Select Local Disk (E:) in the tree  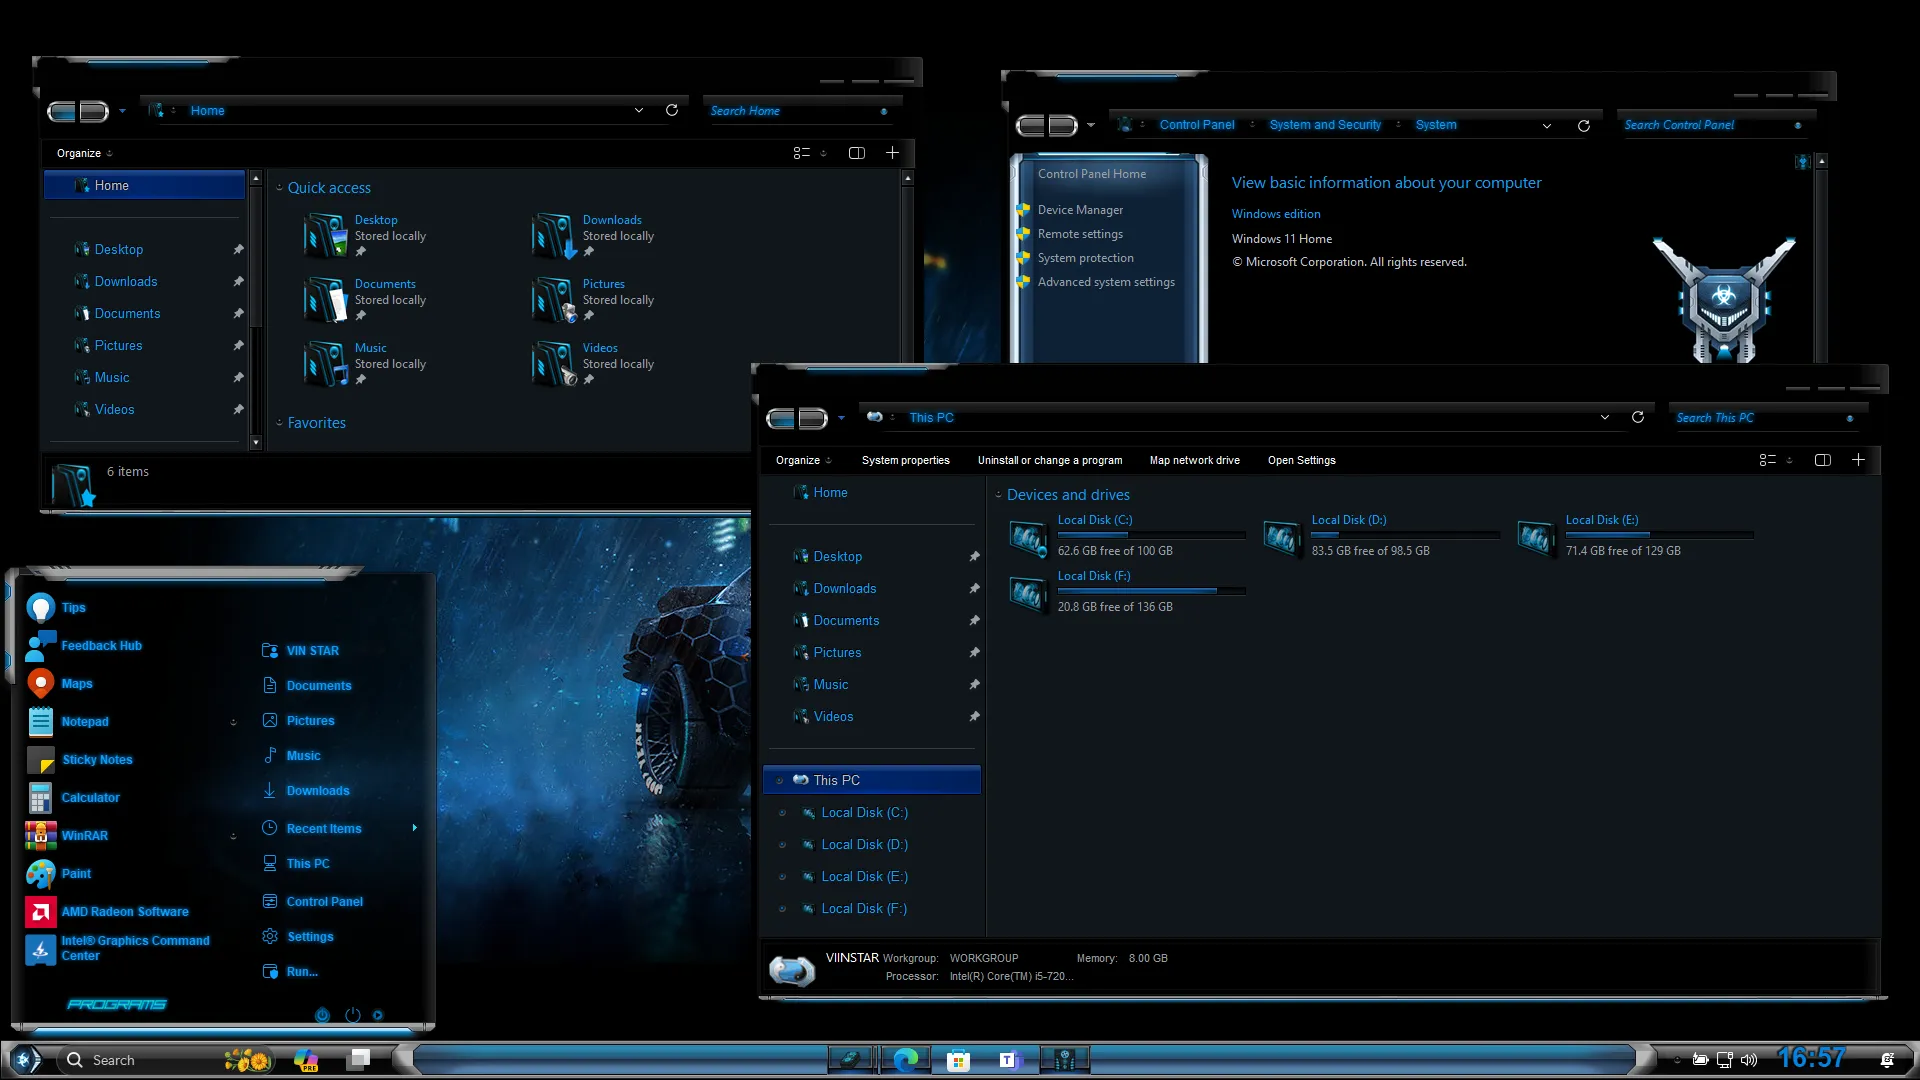point(864,876)
